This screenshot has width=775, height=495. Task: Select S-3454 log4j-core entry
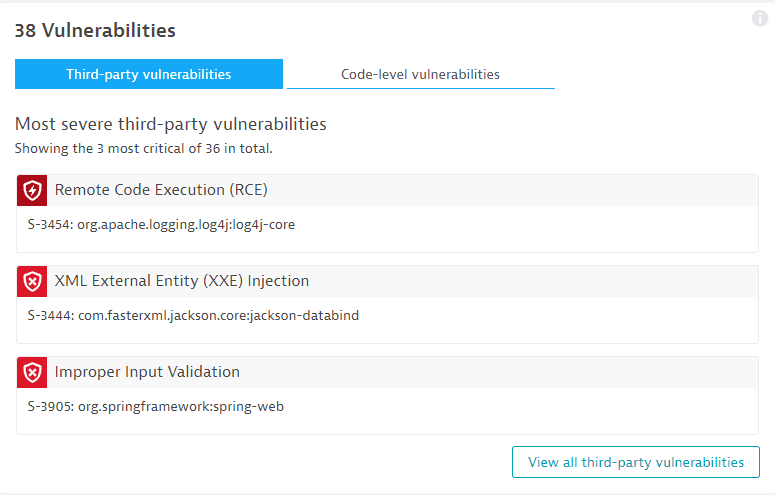point(161,225)
